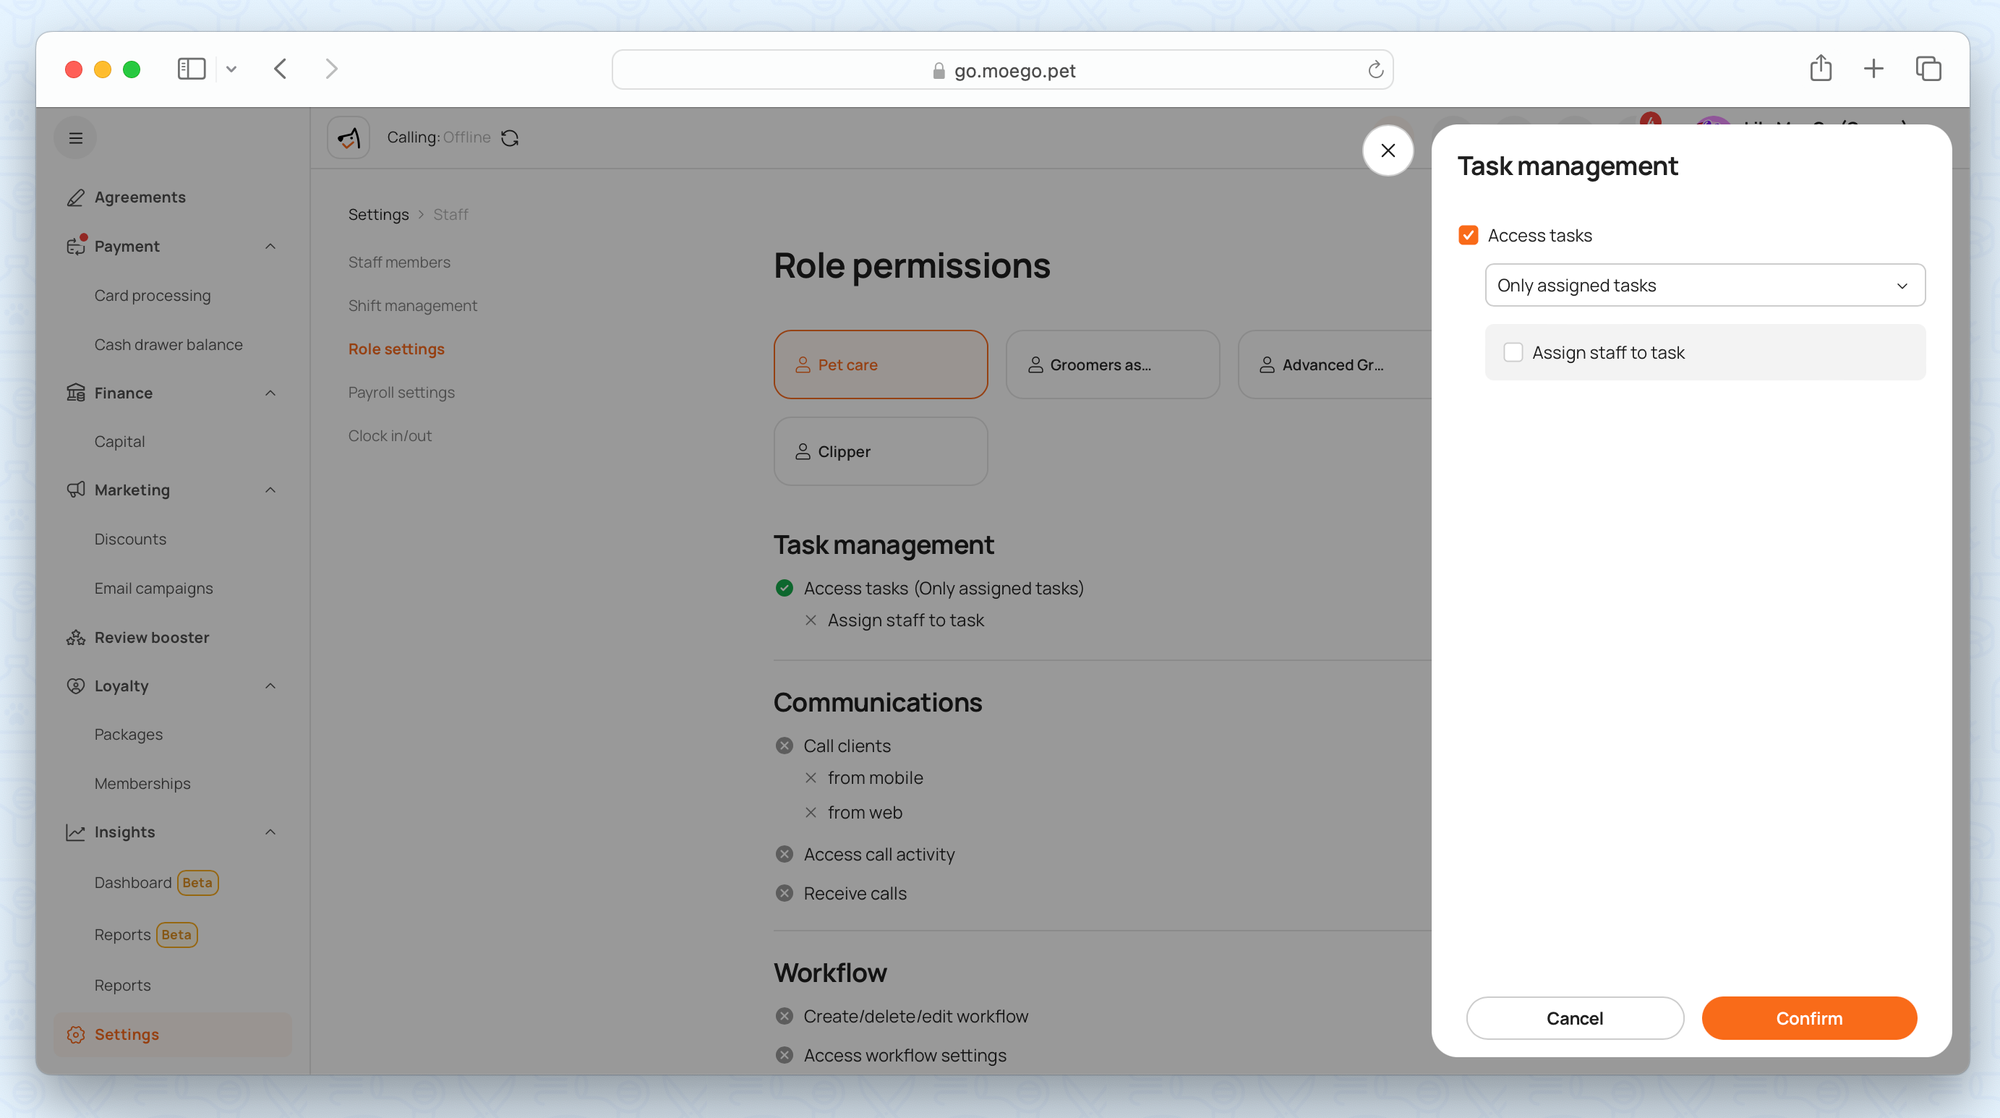Open the Only assigned tasks dropdown
The image size is (2000, 1118).
pos(1704,286)
